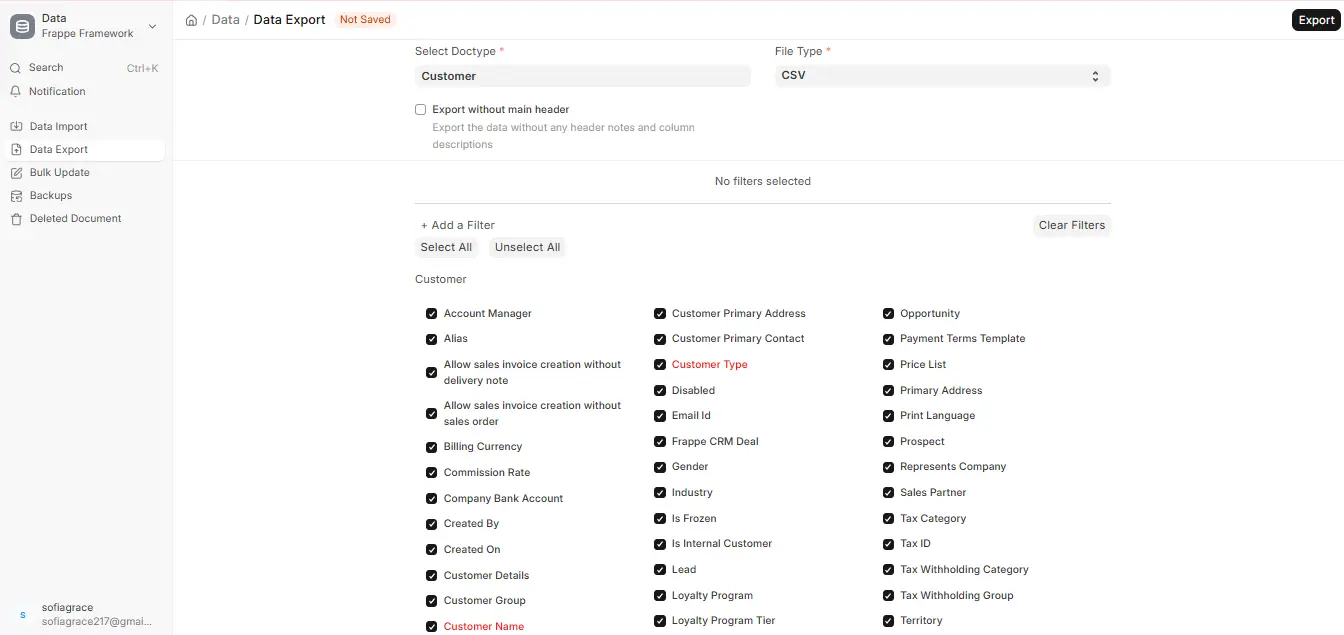The height and width of the screenshot is (635, 1344).
Task: Click the Search magnifier icon in sidebar
Action: coord(15,68)
